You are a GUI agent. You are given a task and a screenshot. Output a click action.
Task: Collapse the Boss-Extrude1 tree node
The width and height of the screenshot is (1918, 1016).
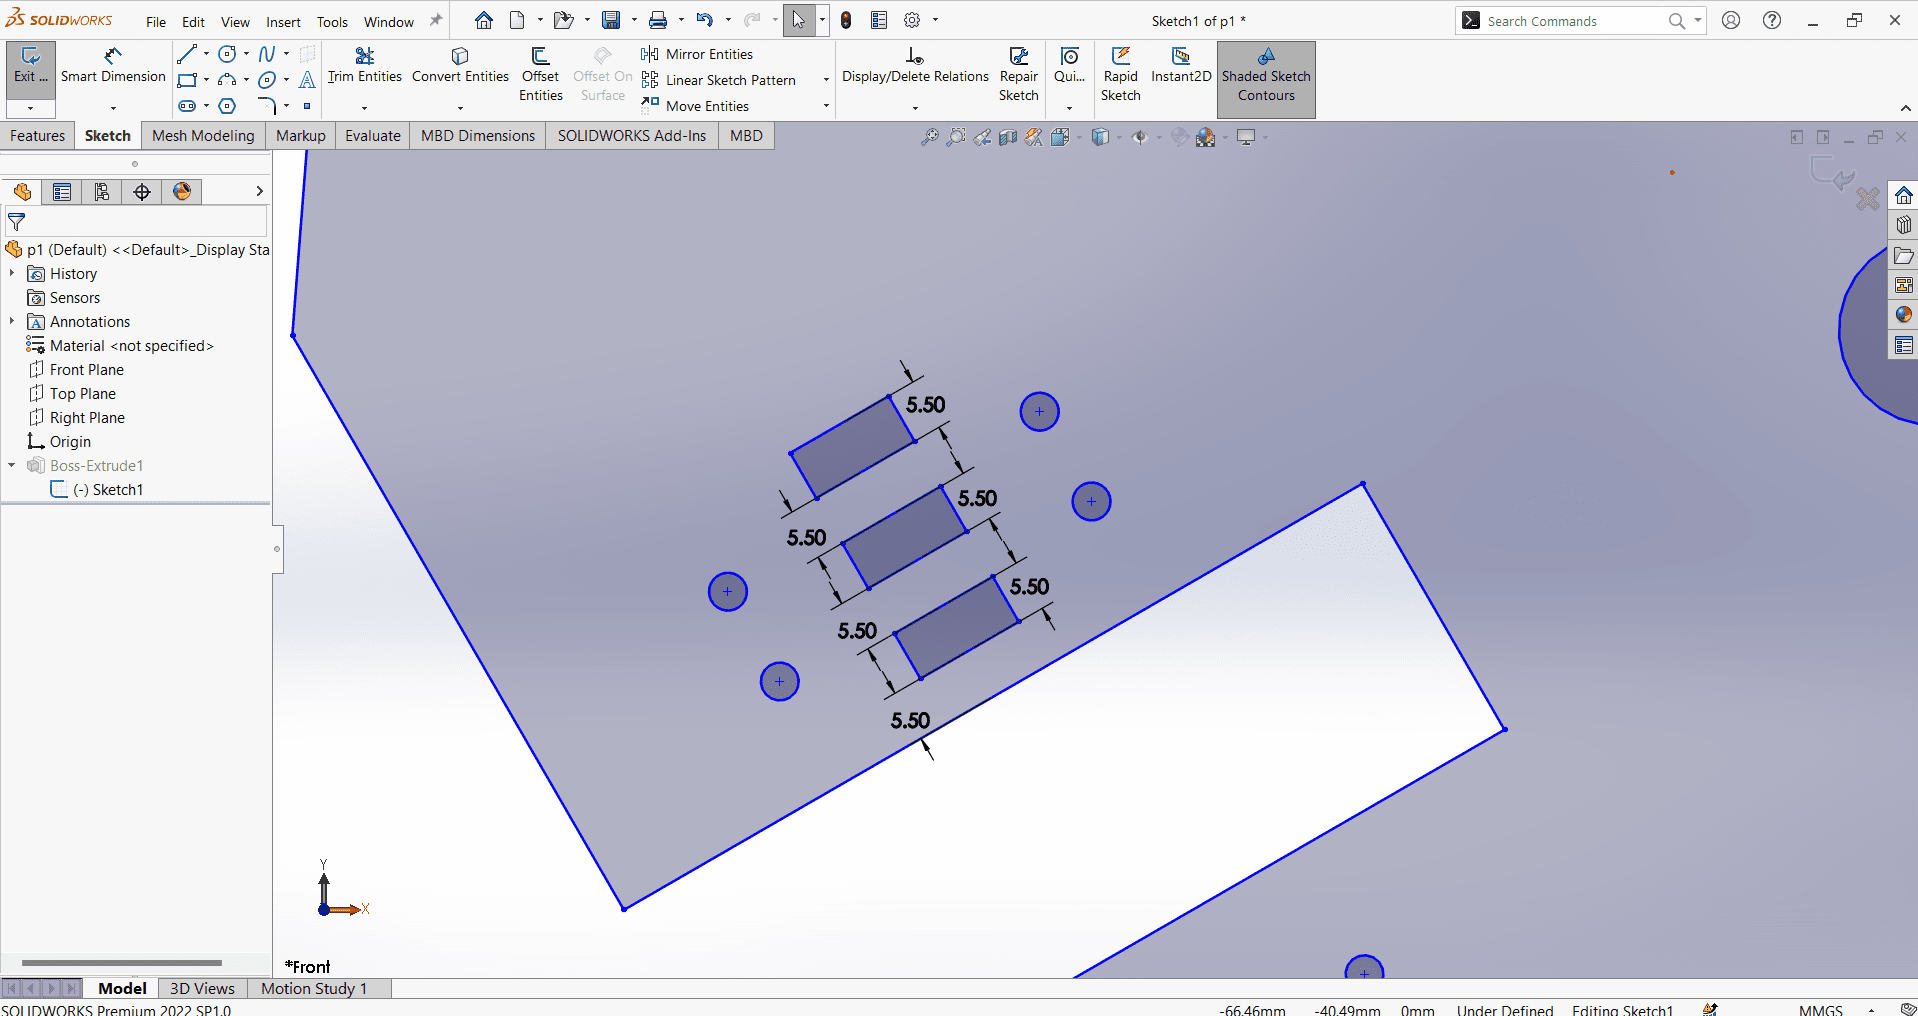point(12,466)
